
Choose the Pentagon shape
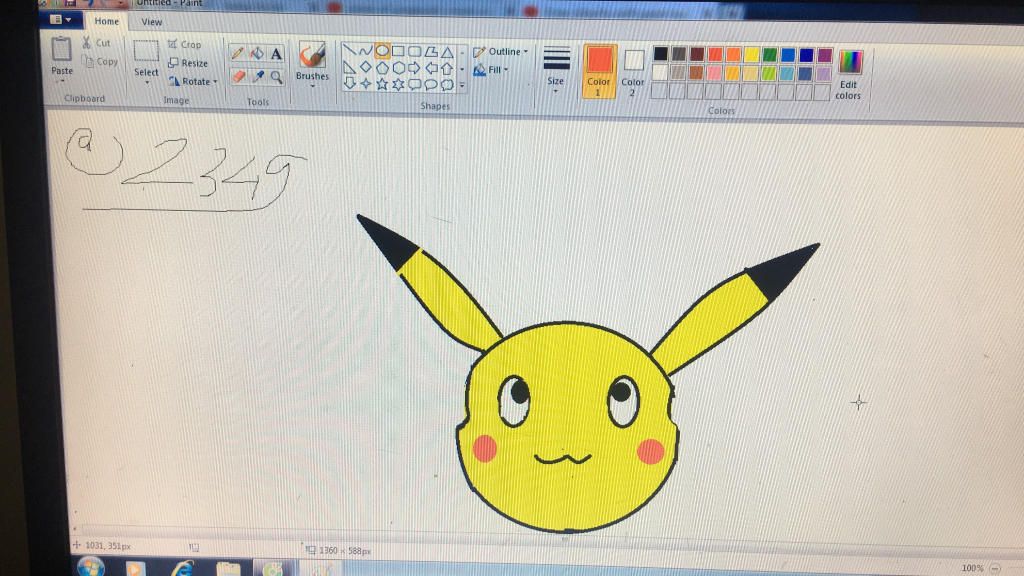[382, 67]
